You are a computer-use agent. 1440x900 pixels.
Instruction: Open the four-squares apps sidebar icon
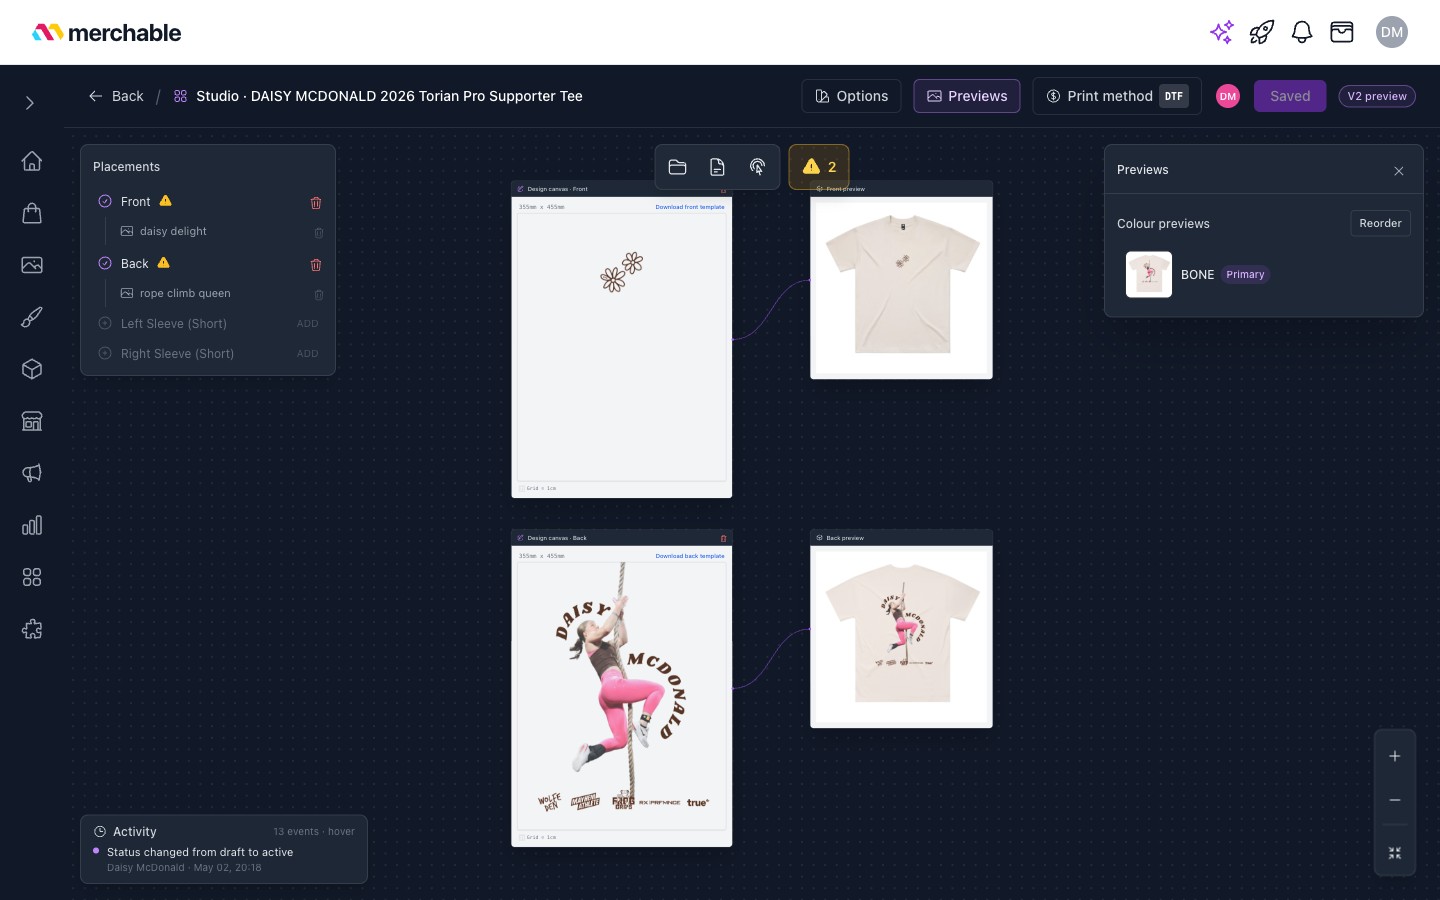click(32, 577)
